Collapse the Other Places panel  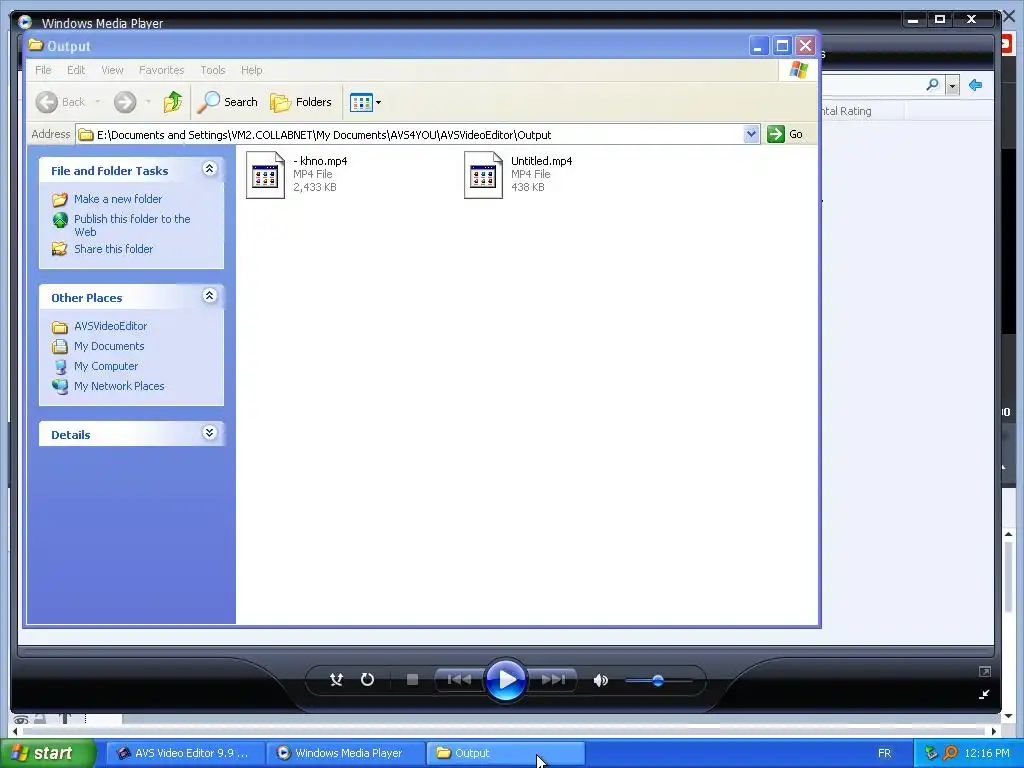[x=209, y=296]
